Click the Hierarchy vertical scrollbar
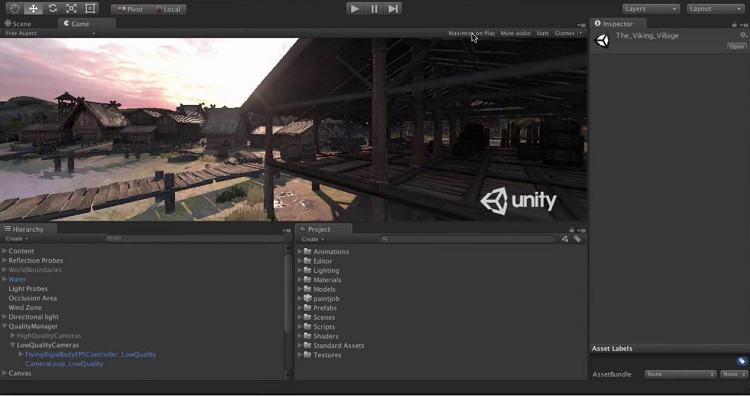The height and width of the screenshot is (396, 750). click(287, 293)
